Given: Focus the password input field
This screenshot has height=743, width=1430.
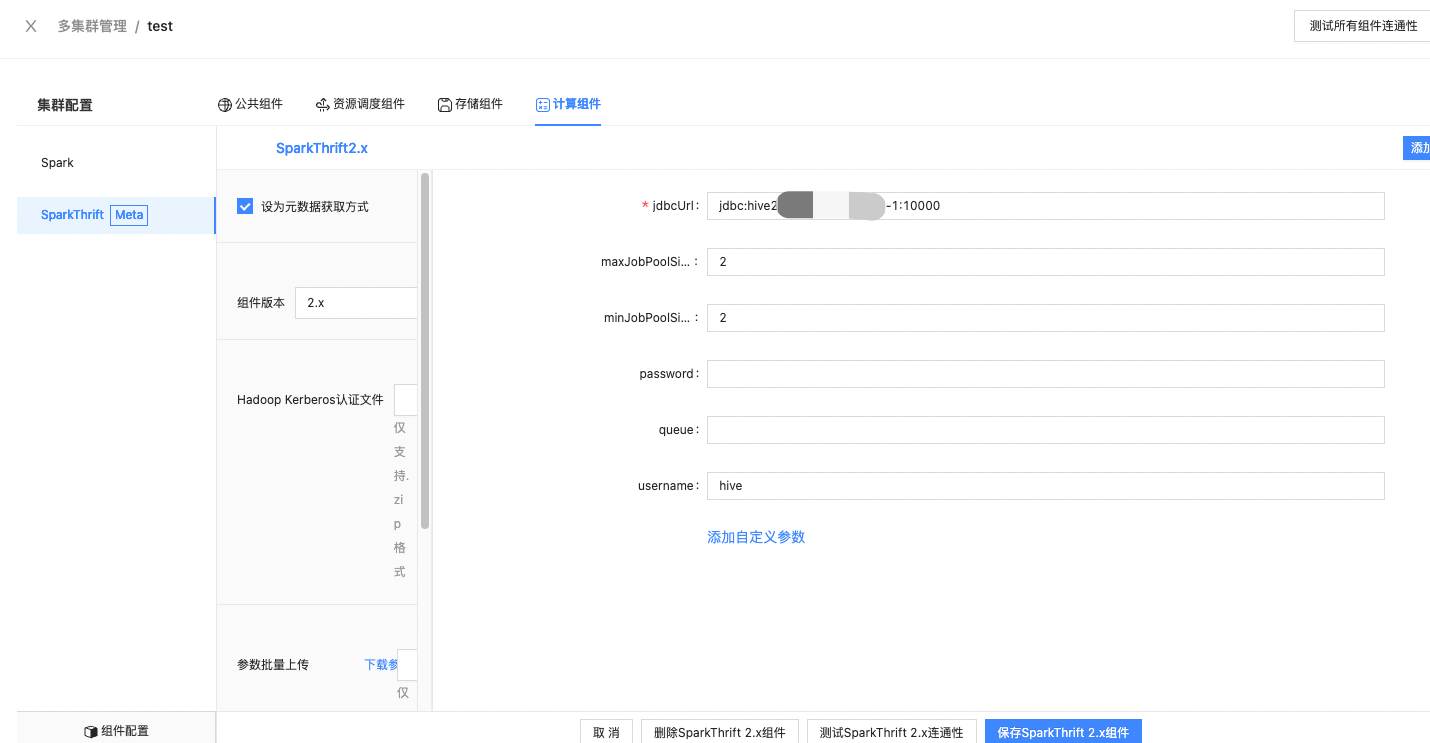Looking at the screenshot, I should point(1045,374).
